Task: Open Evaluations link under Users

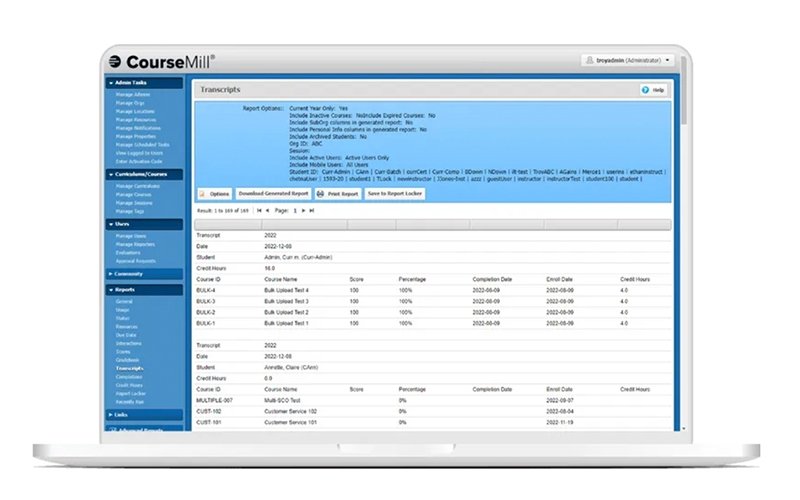Action: click(128, 253)
